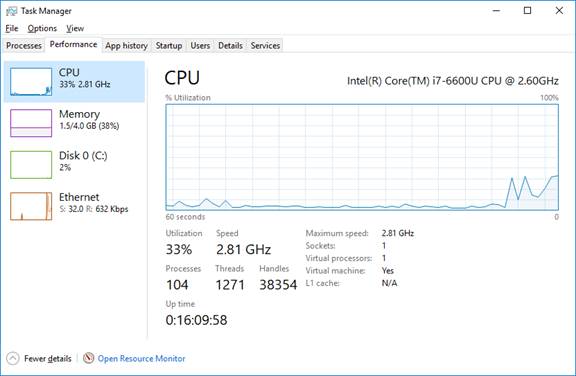Click the CPU utilization graph area
This screenshot has width=576, height=376.
pyautogui.click(x=362, y=157)
